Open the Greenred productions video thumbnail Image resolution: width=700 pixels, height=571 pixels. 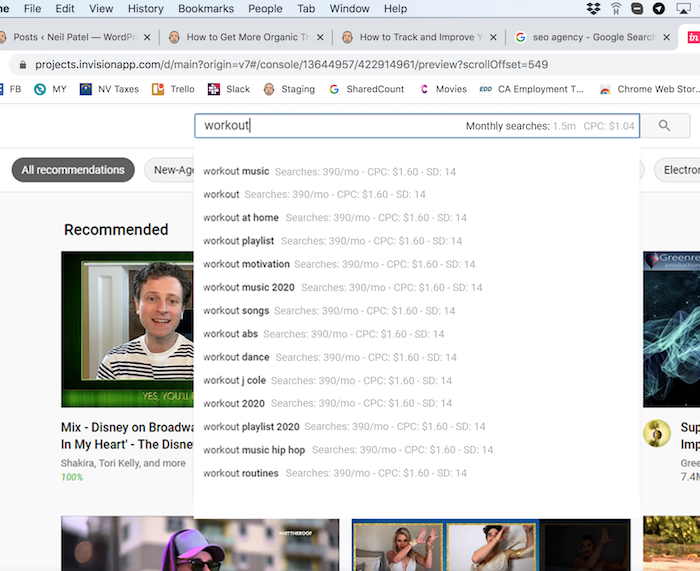tap(671, 329)
